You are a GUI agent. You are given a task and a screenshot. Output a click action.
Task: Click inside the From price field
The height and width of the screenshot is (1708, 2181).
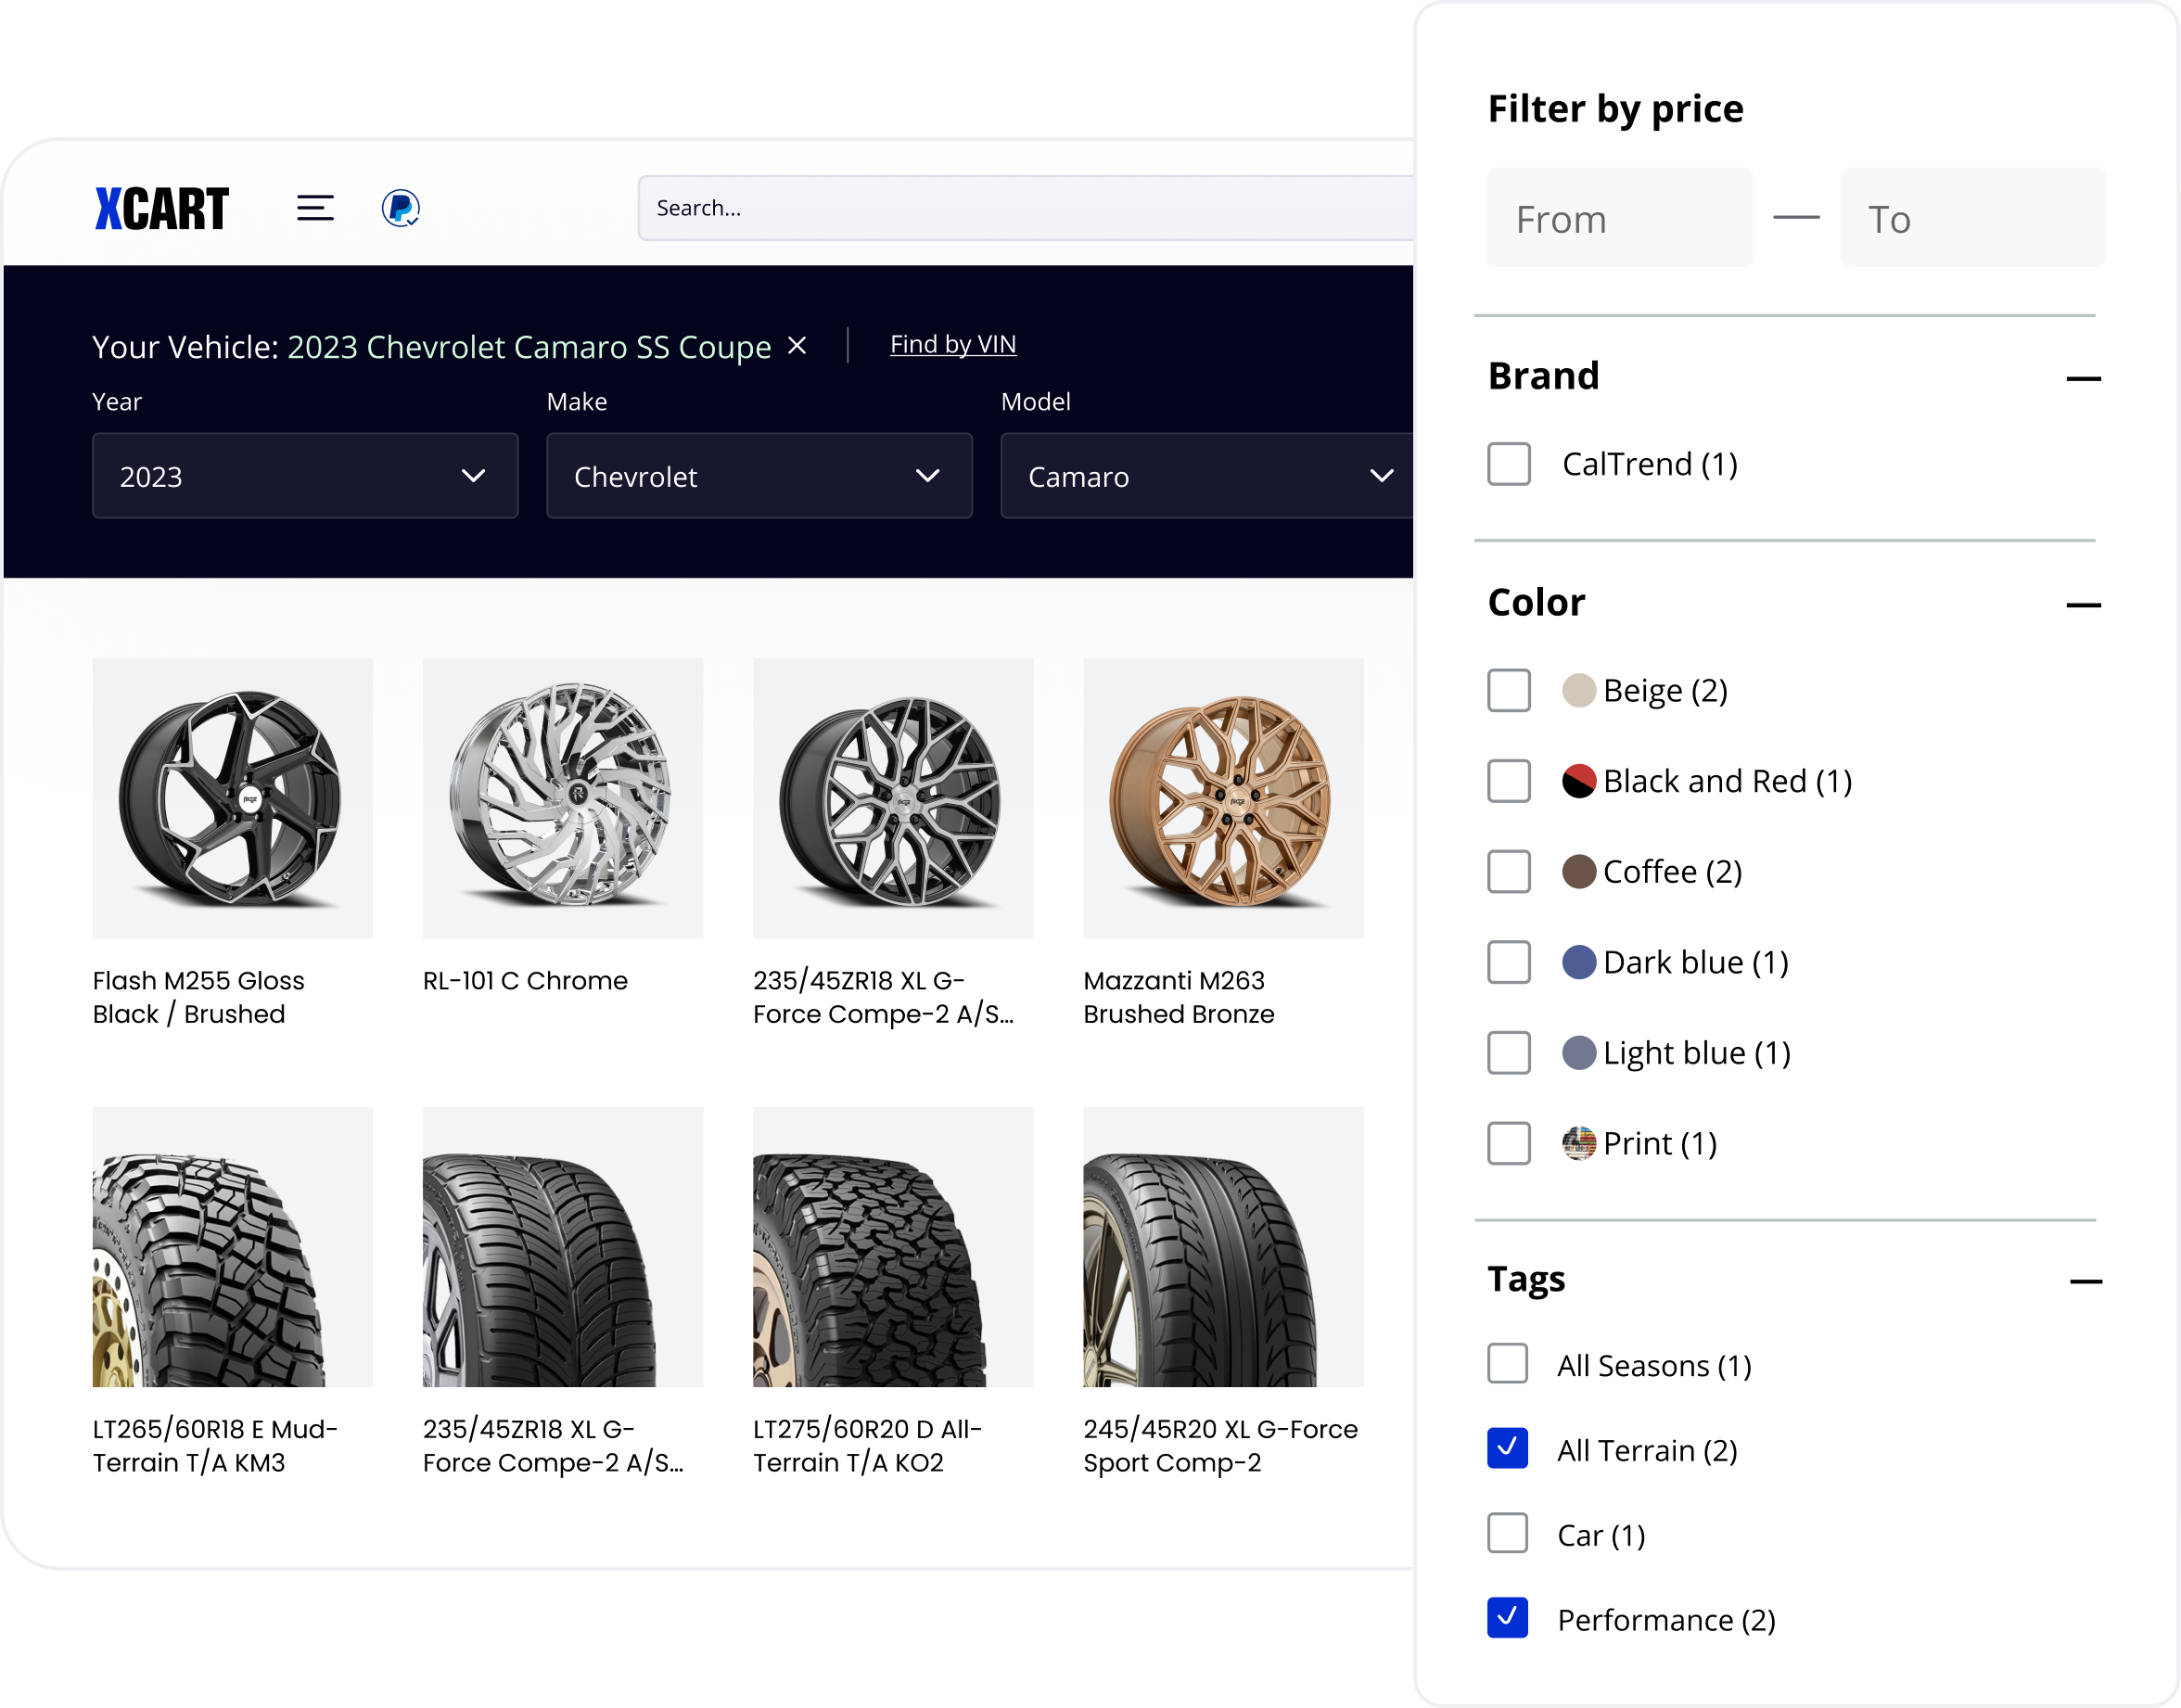point(1619,217)
